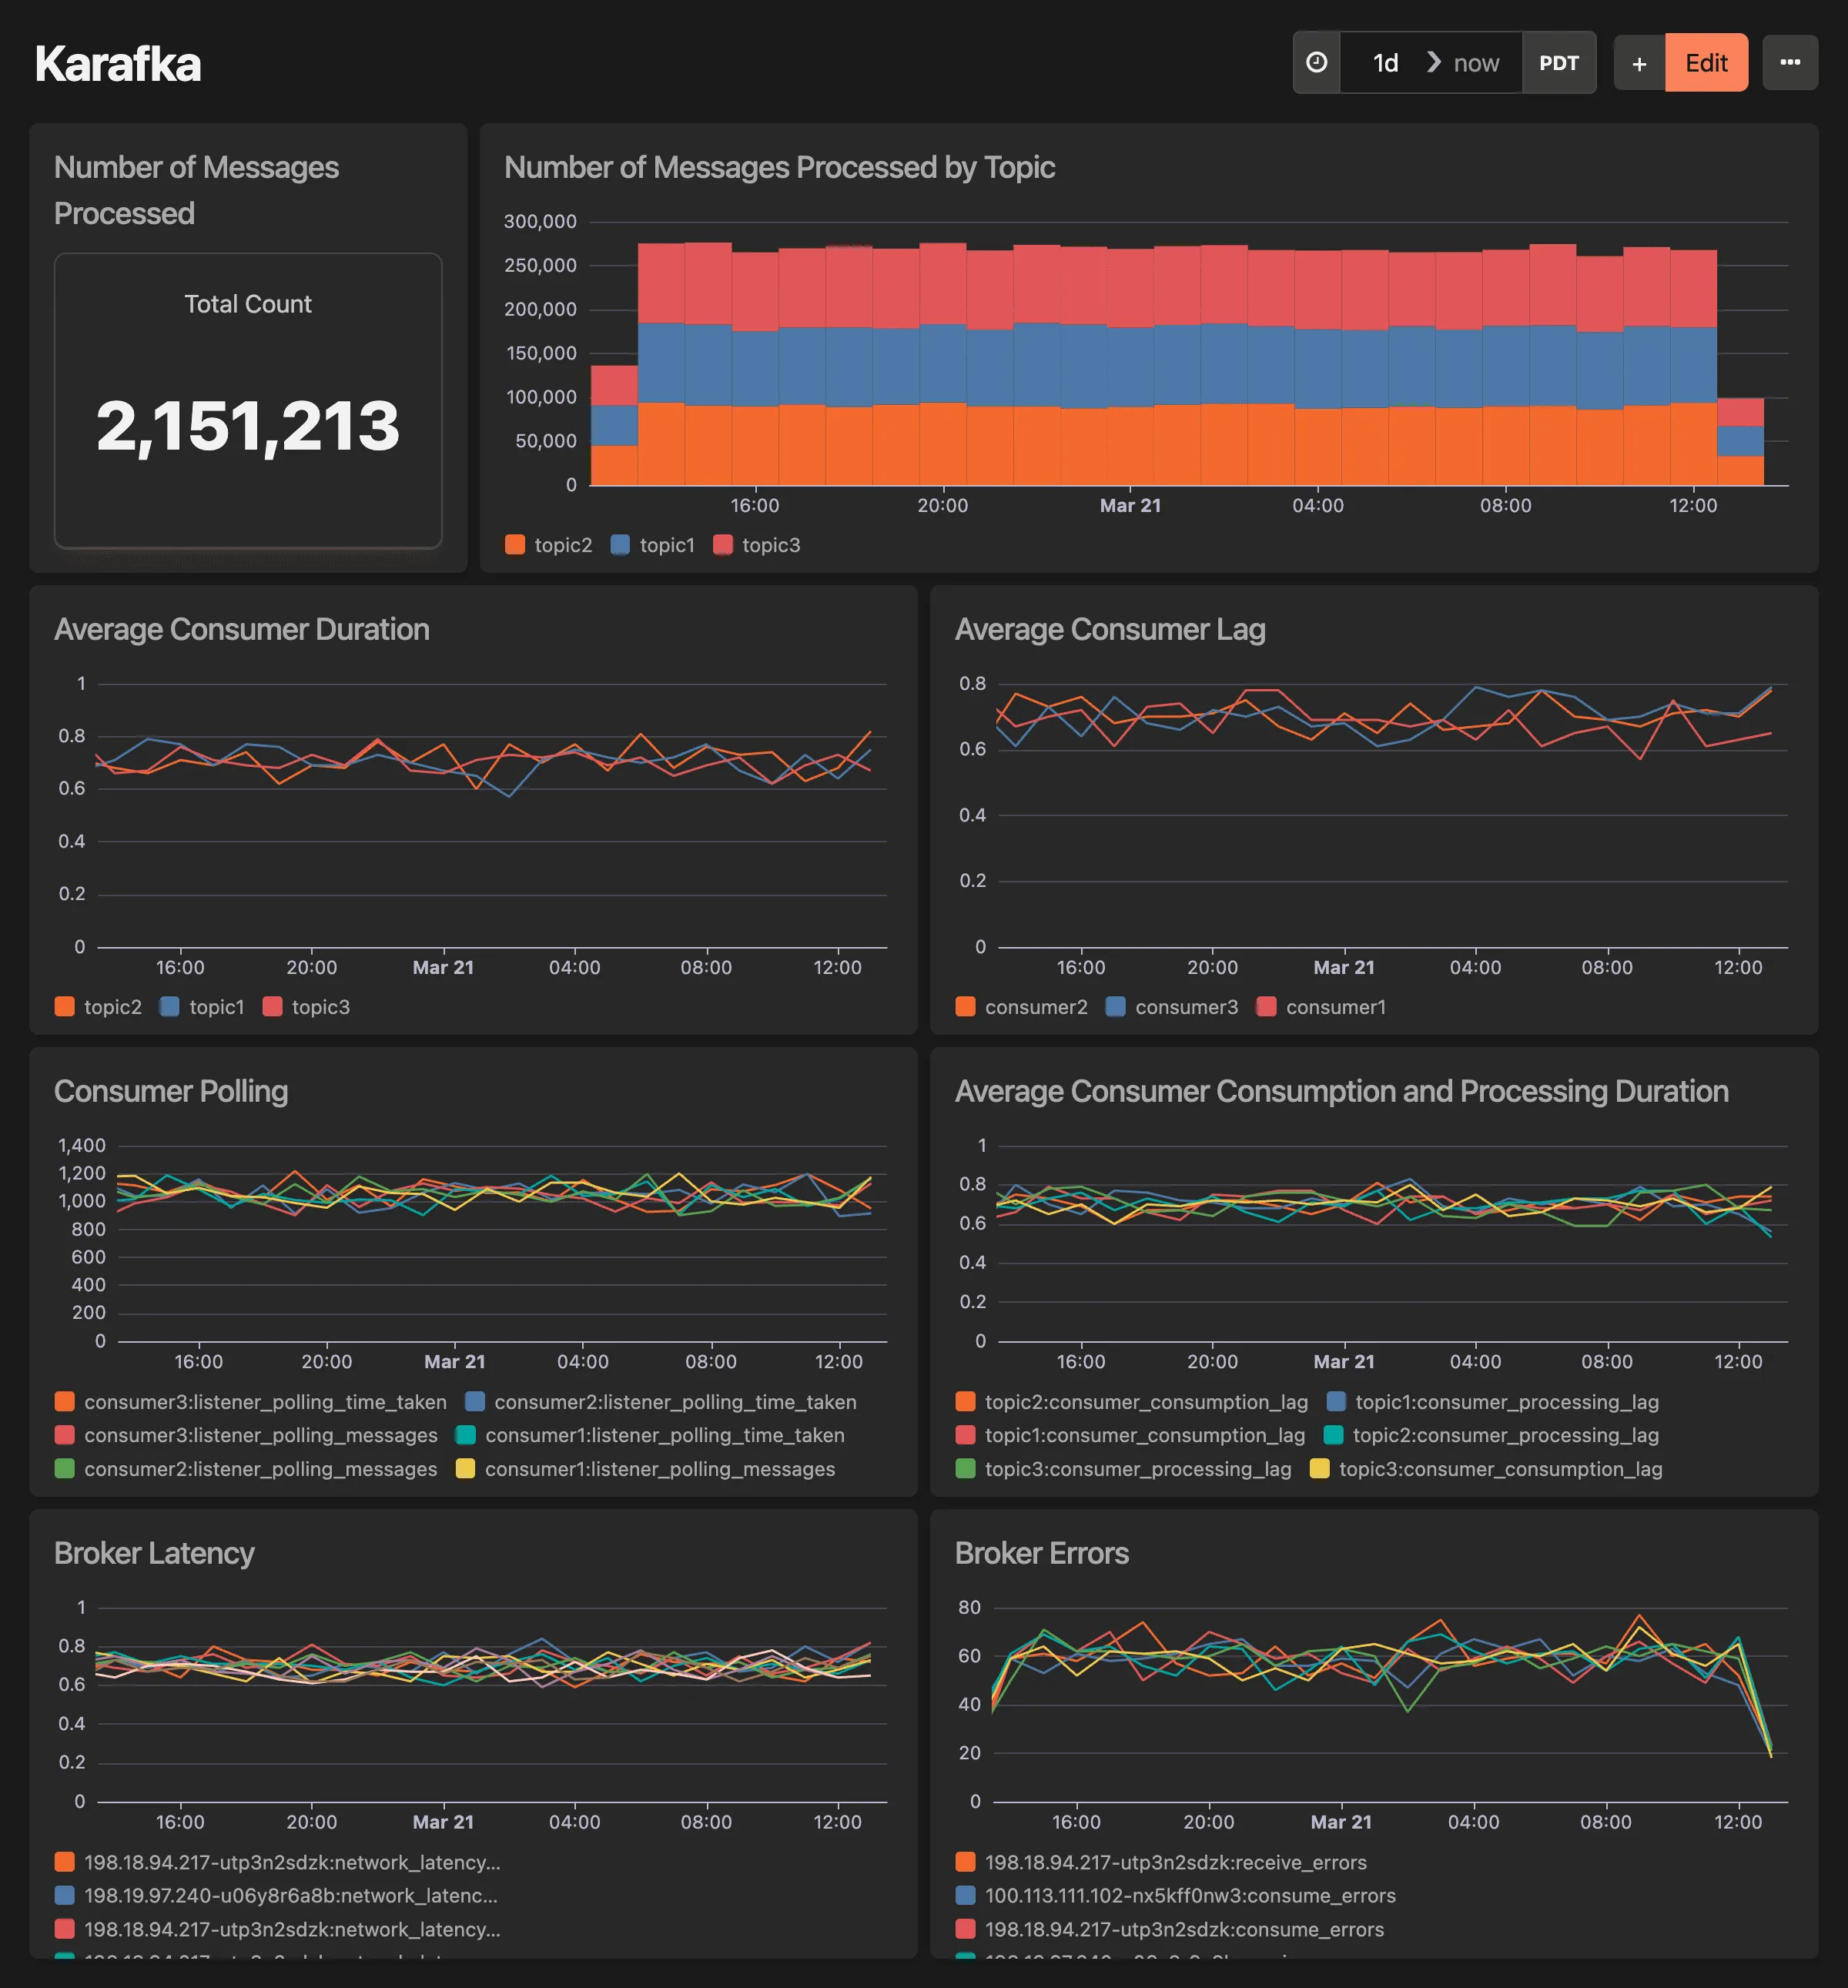
Task: Open the 1d time range dropdown
Action: [1385, 62]
